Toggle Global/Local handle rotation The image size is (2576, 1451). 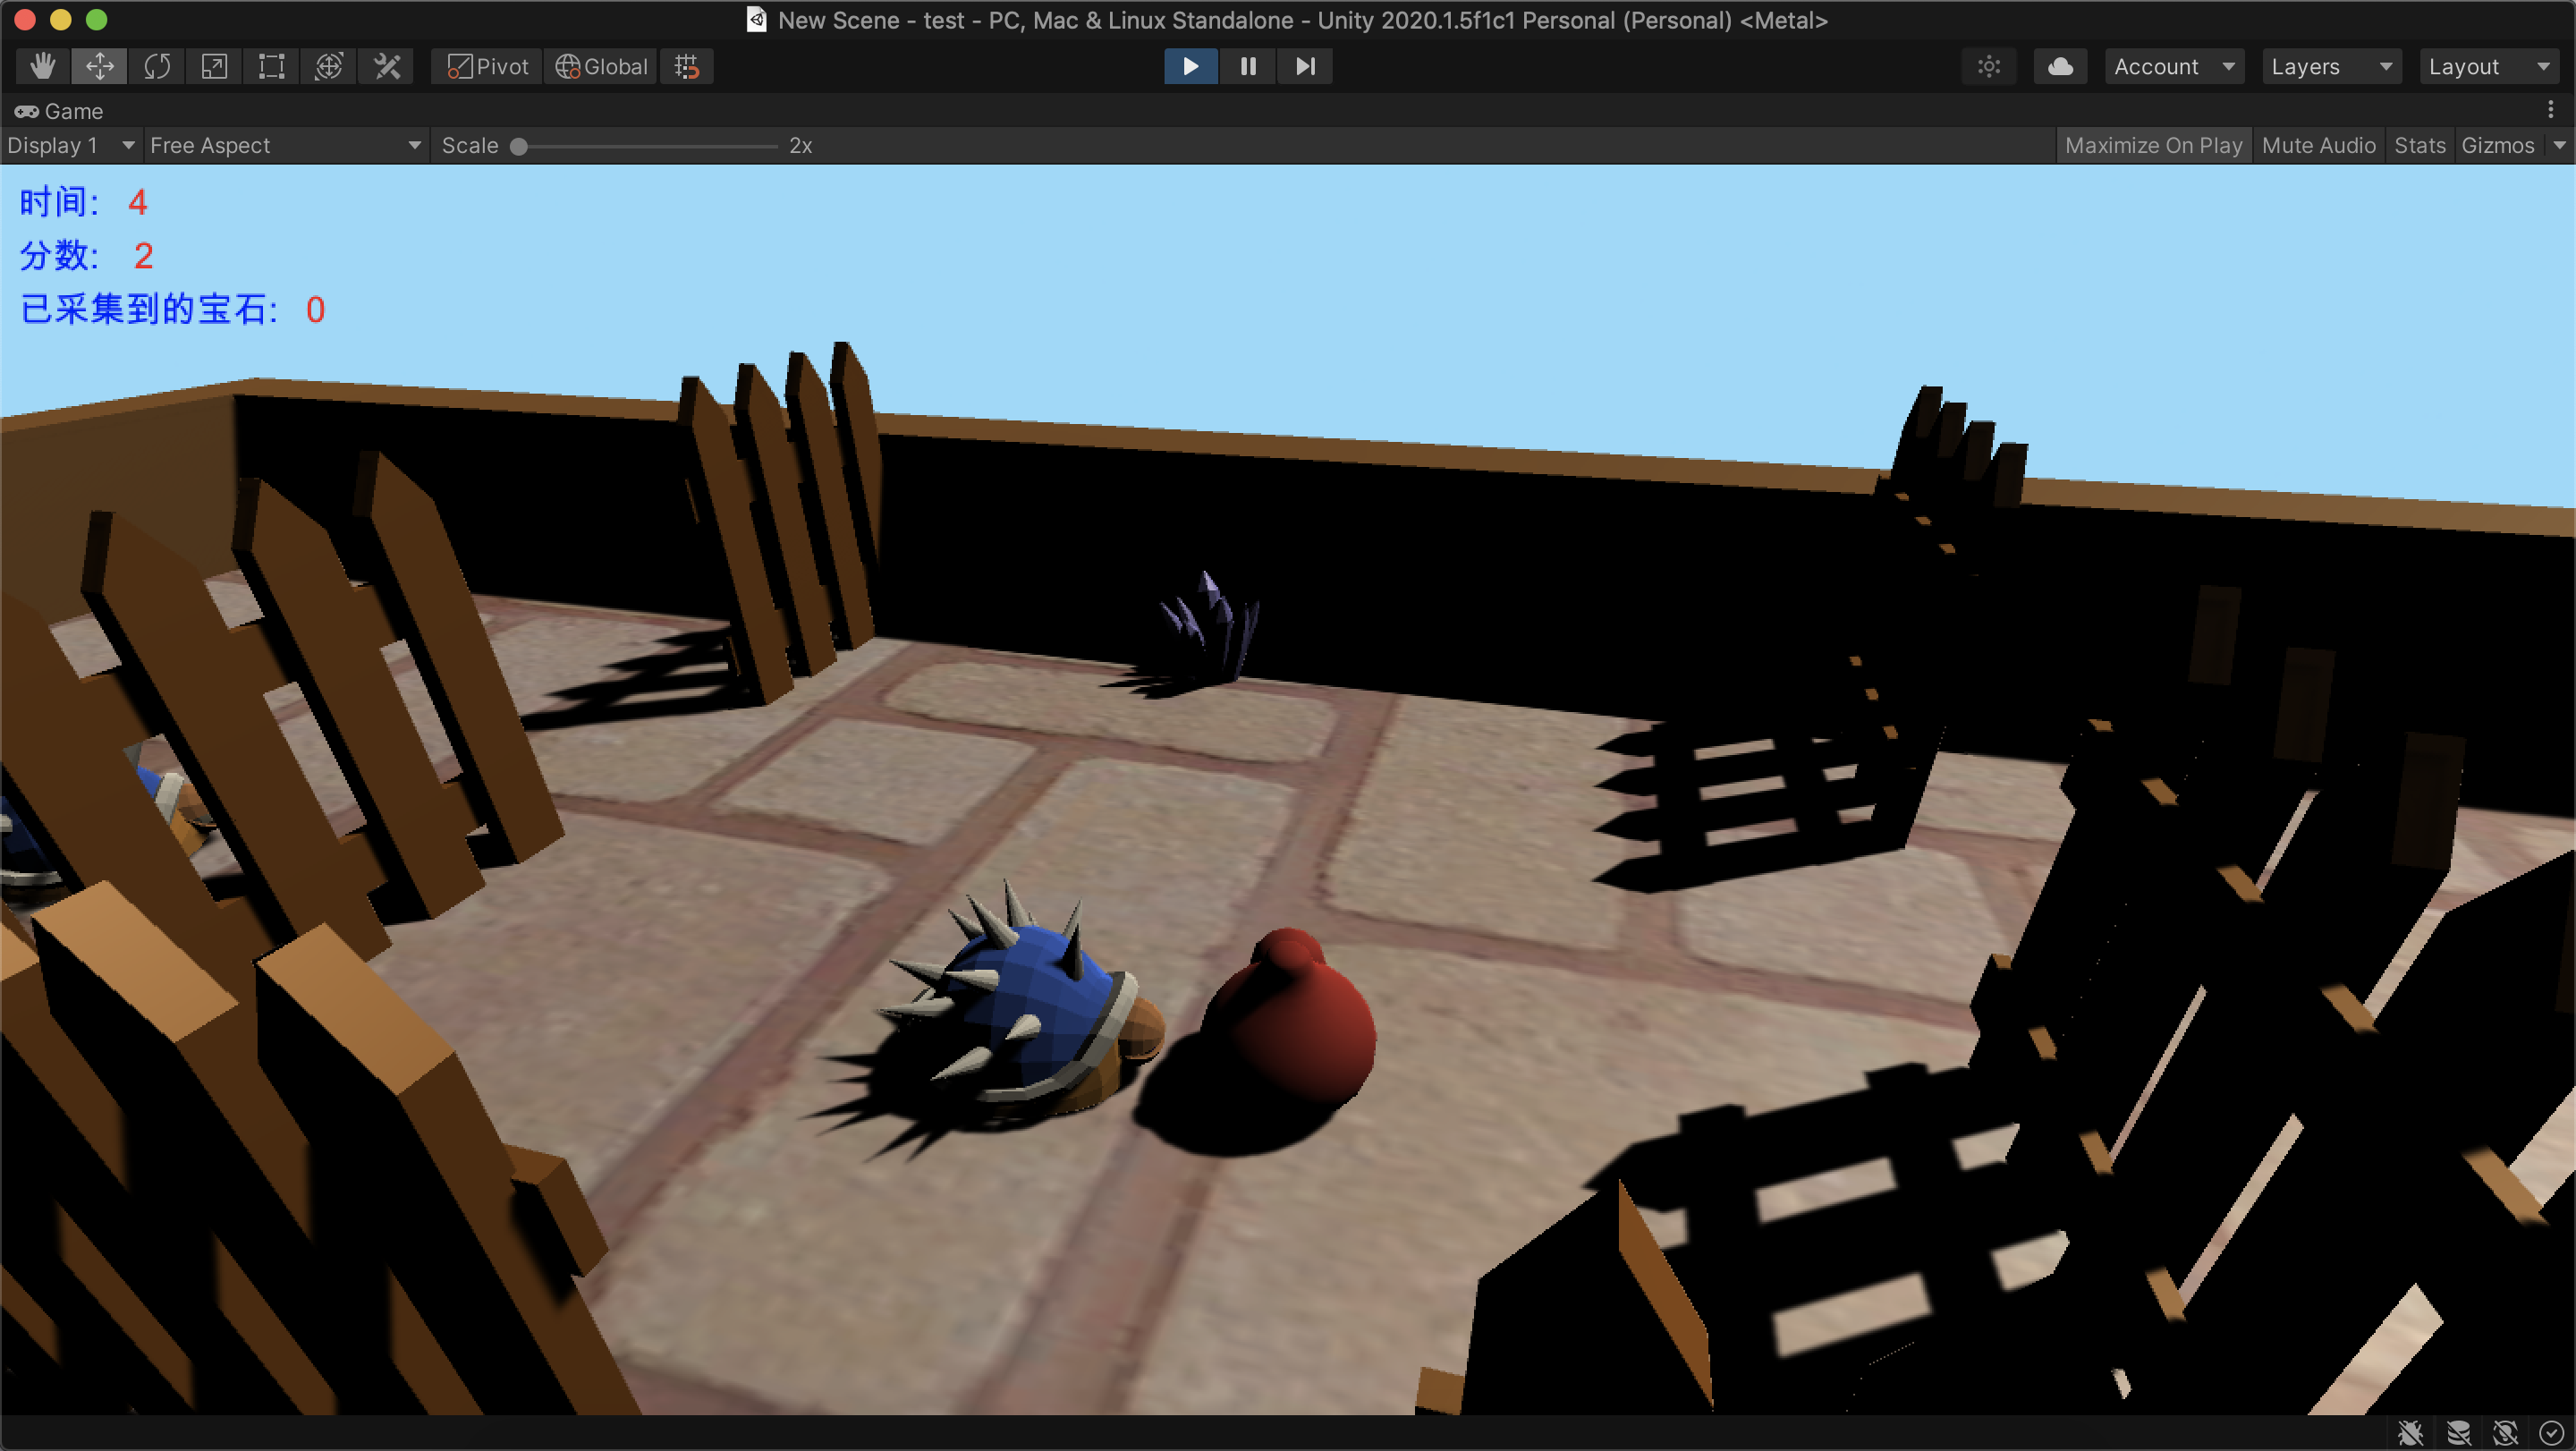point(602,67)
